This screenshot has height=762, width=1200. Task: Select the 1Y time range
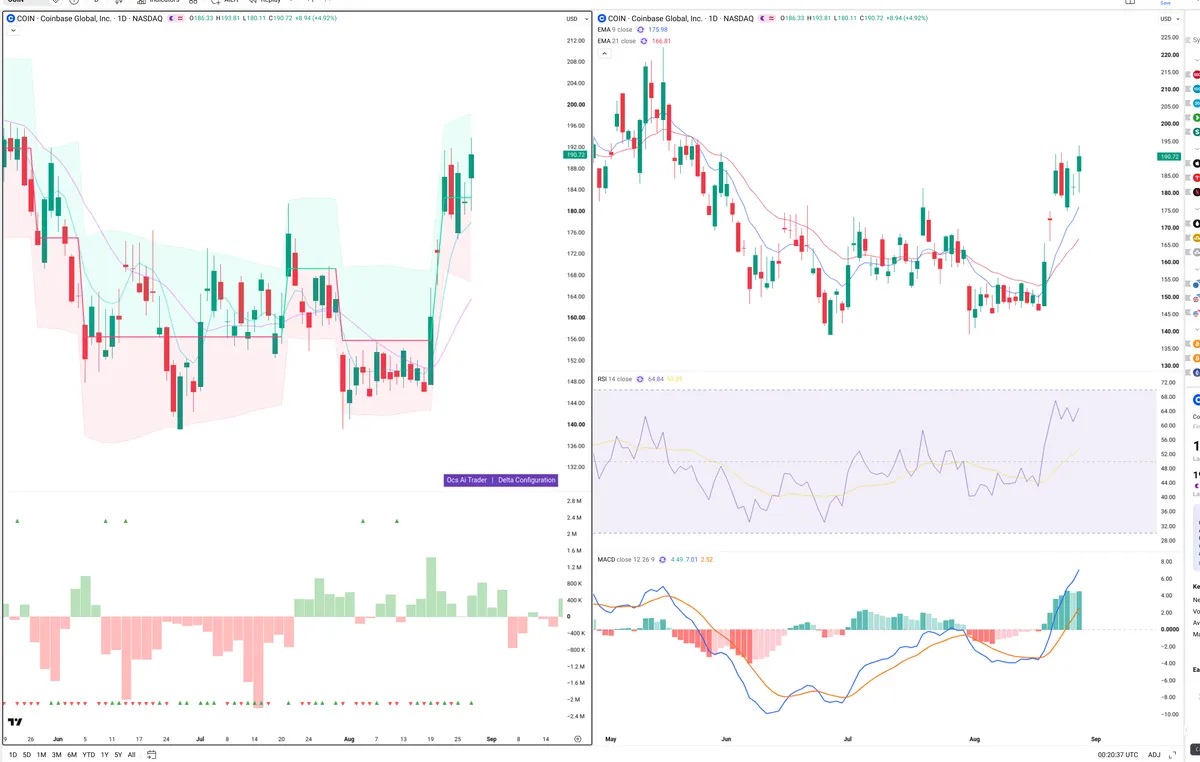(105, 754)
